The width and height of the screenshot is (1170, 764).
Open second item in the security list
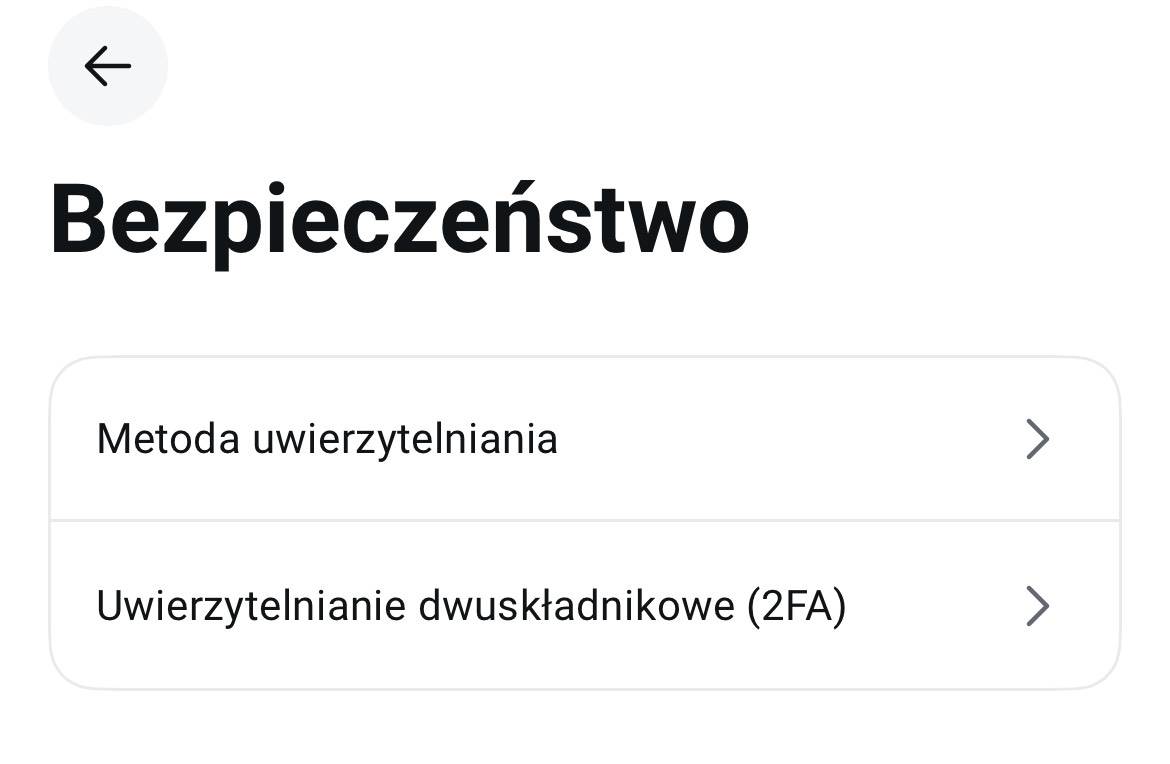click(585, 605)
